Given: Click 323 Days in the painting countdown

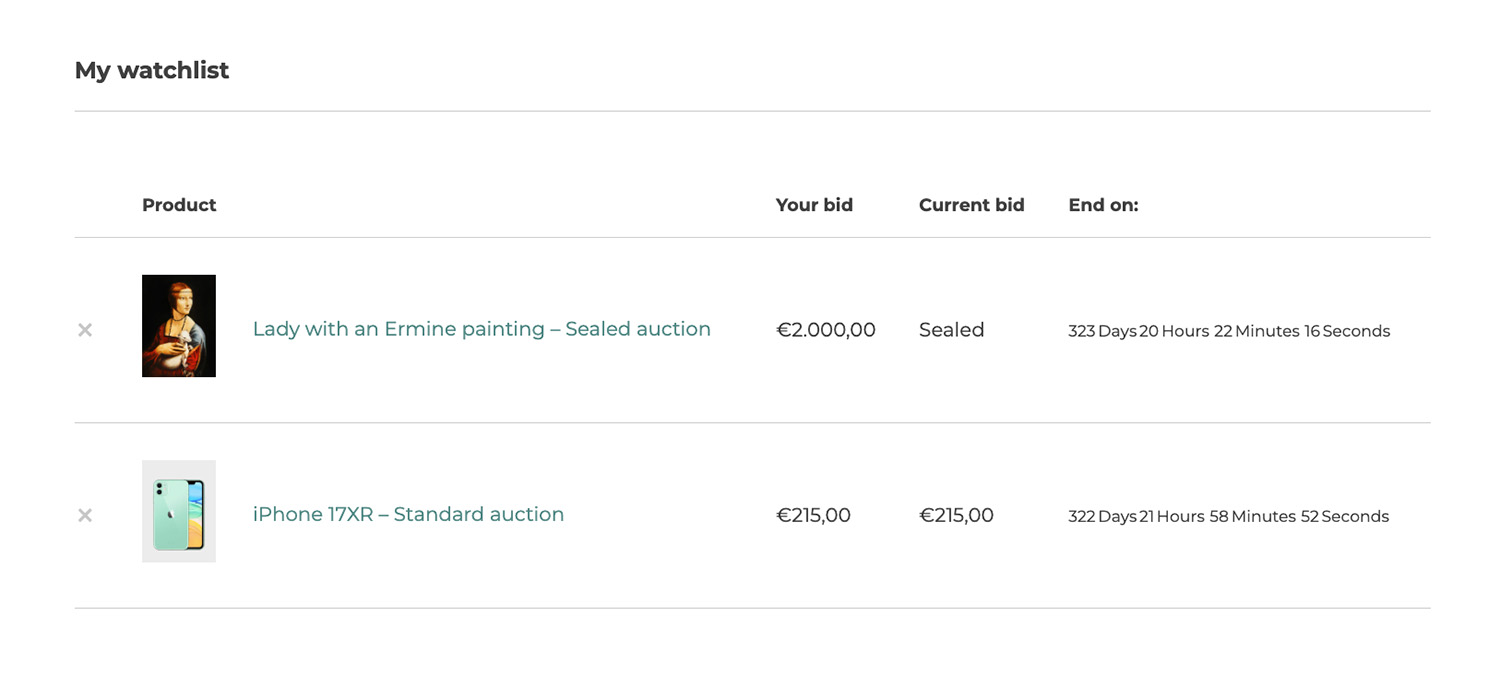Looking at the screenshot, I should pos(1101,331).
